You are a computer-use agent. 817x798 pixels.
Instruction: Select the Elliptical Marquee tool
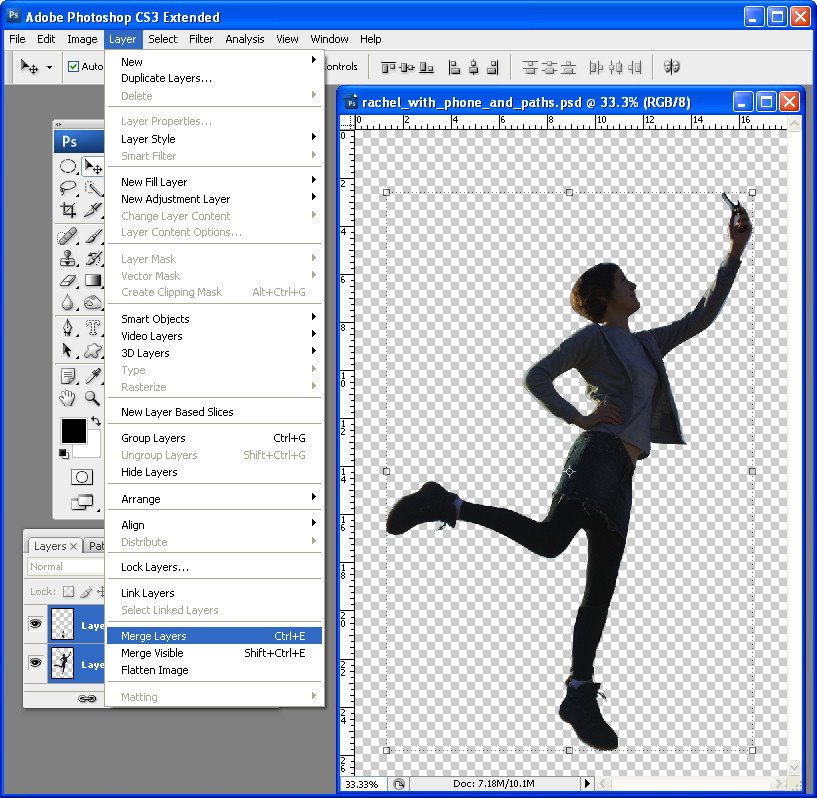pyautogui.click(x=68, y=167)
